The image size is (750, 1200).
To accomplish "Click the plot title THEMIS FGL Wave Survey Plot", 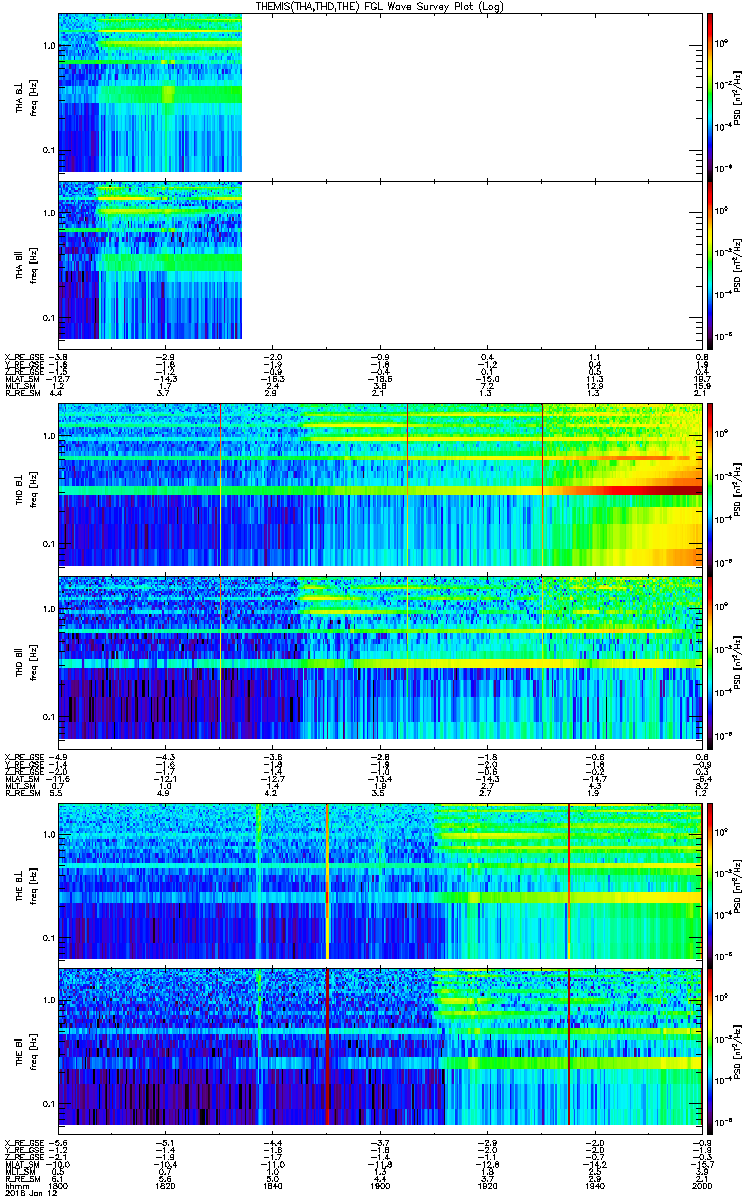I will pyautogui.click(x=381, y=6).
